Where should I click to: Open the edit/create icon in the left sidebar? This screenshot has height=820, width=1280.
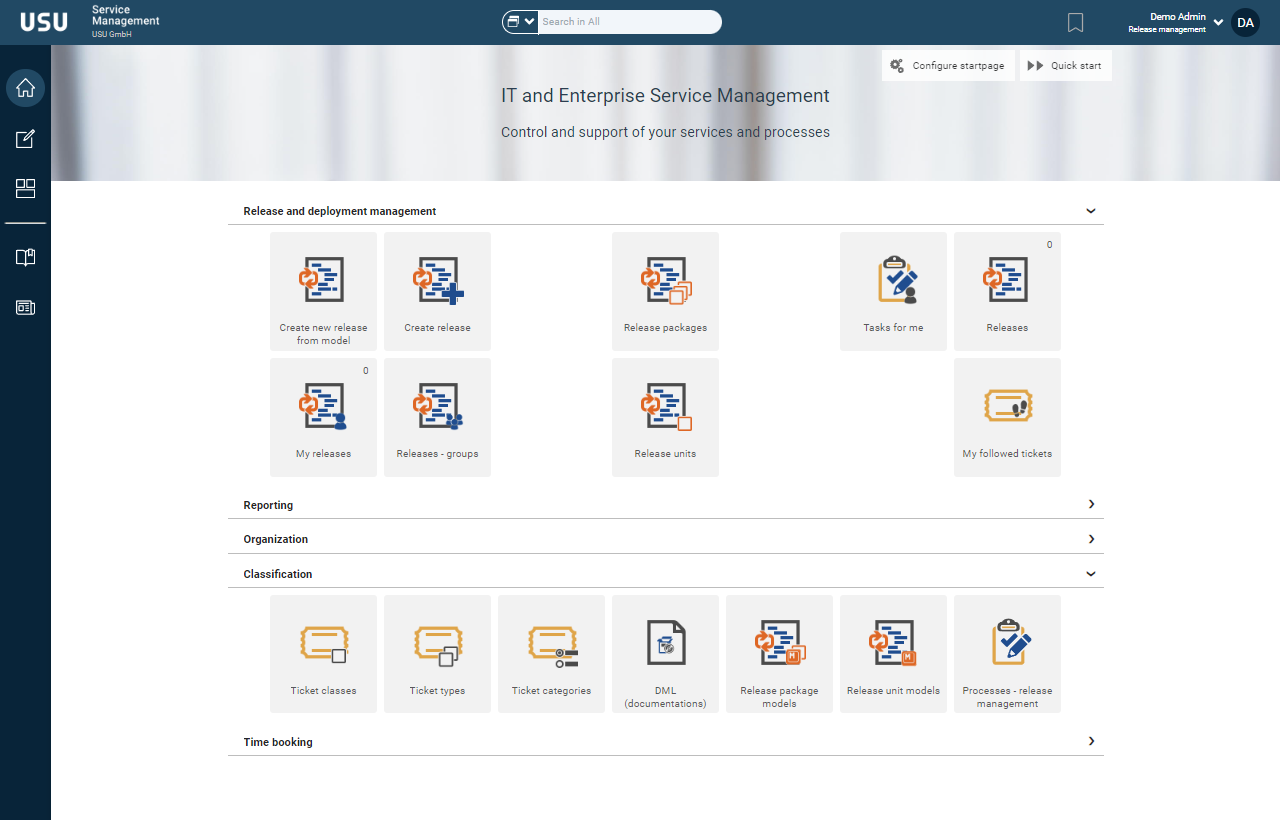click(25, 139)
